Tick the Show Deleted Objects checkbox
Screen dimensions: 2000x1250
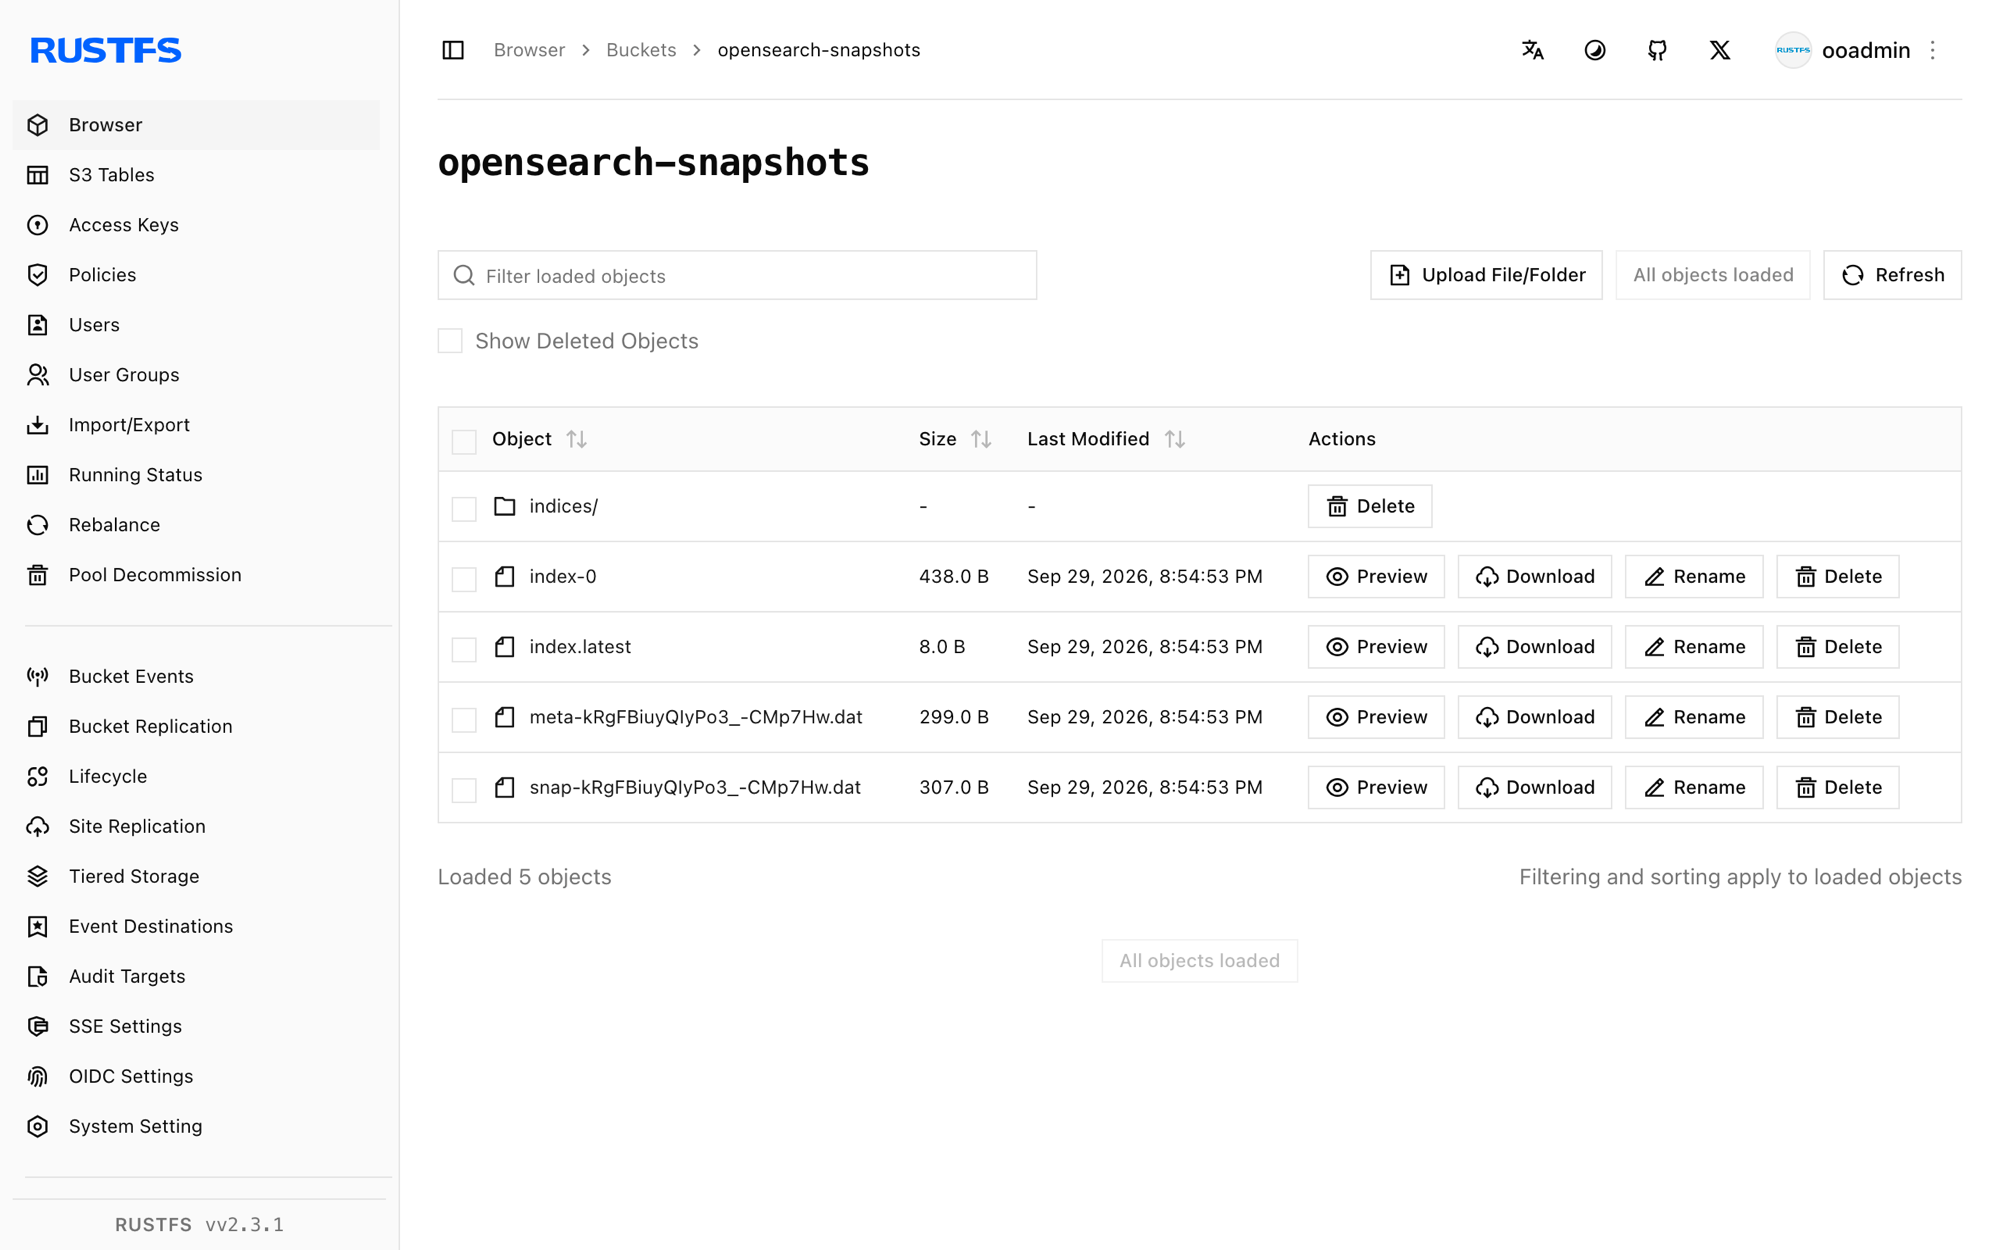(450, 341)
